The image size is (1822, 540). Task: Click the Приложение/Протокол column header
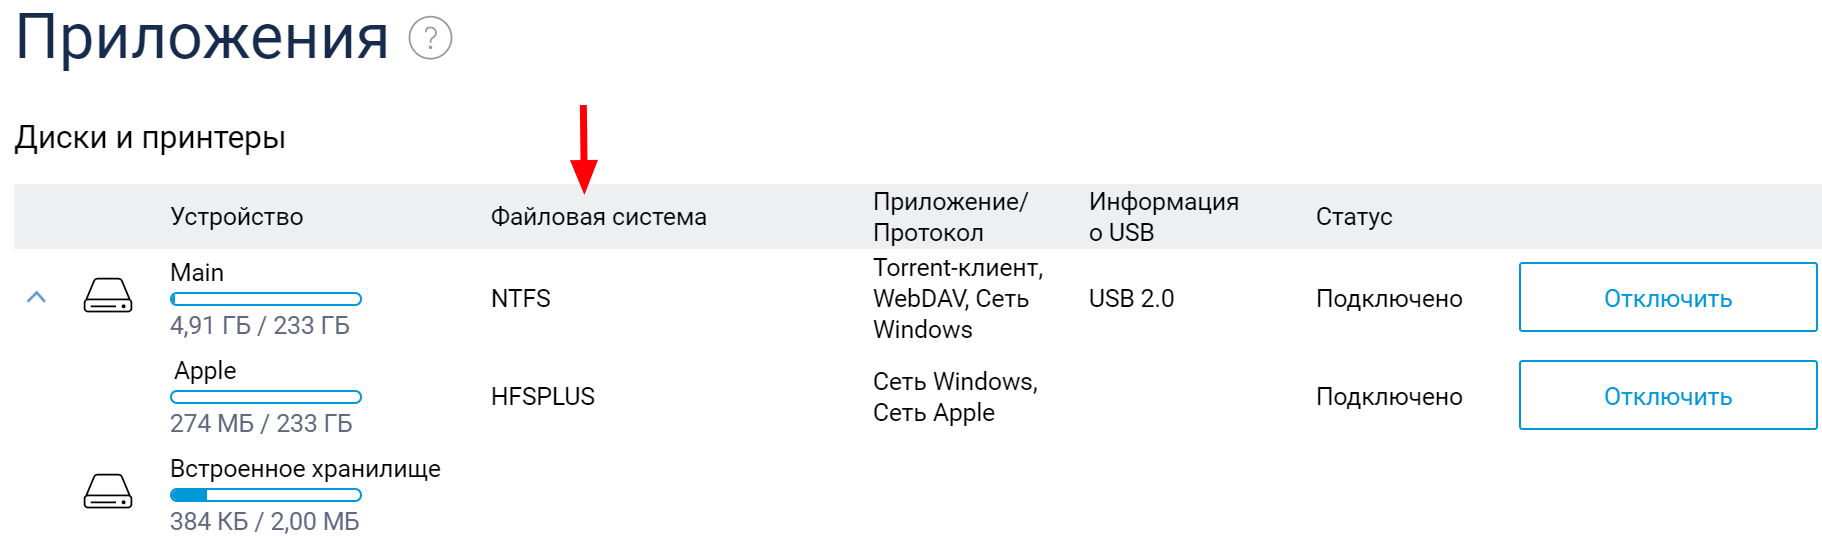click(x=950, y=217)
